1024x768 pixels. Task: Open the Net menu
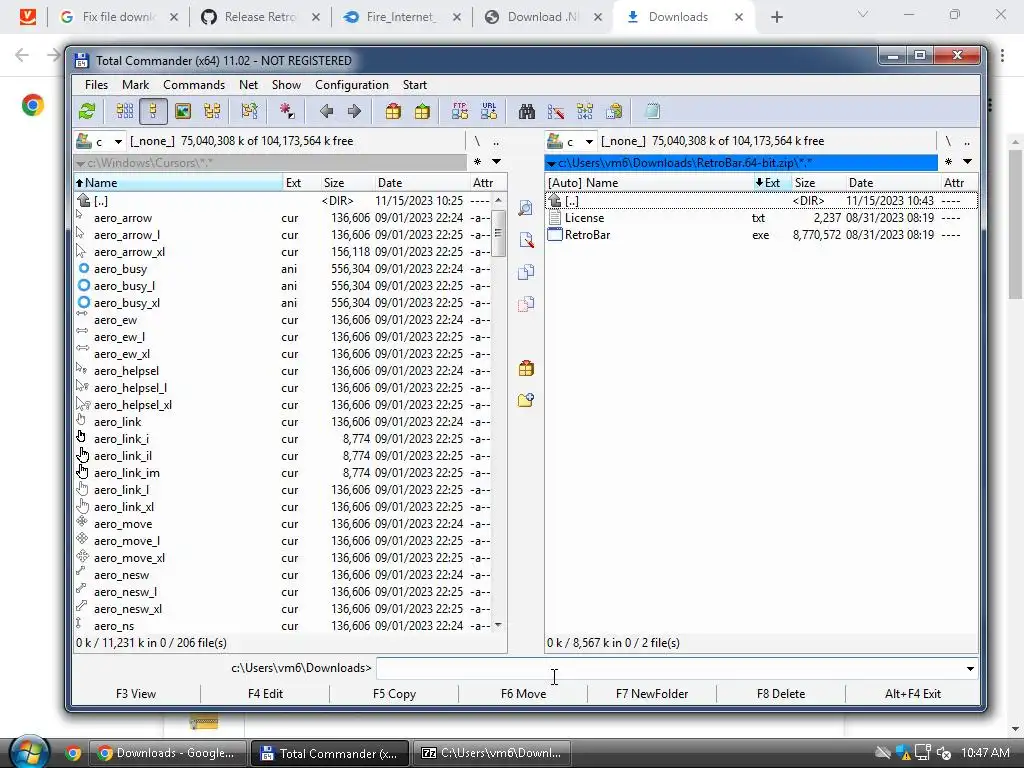[x=248, y=85]
